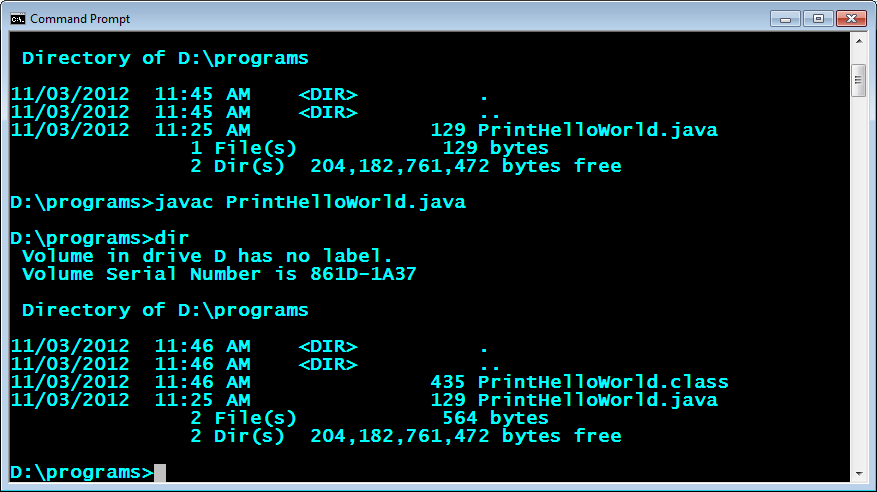Click the Volume Serial Number 861D-1A37 text
Screen dimensions: 877x492
click(219, 274)
